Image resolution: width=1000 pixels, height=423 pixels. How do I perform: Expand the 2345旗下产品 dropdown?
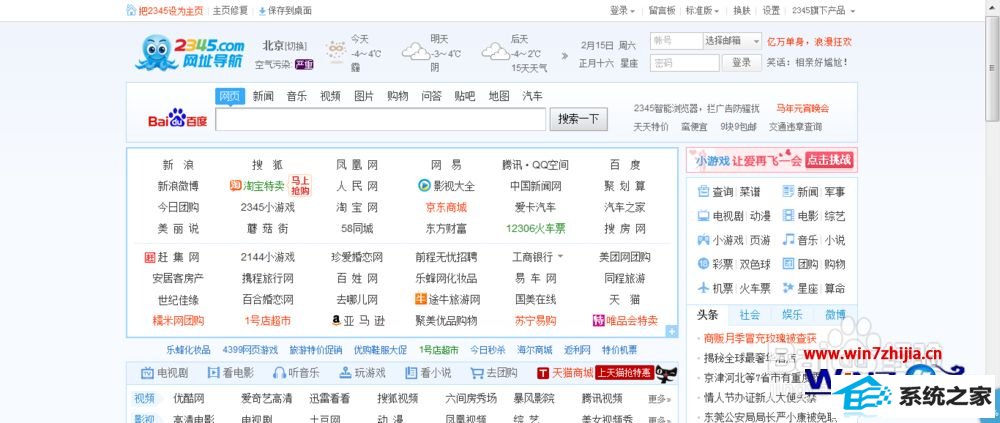click(x=822, y=11)
